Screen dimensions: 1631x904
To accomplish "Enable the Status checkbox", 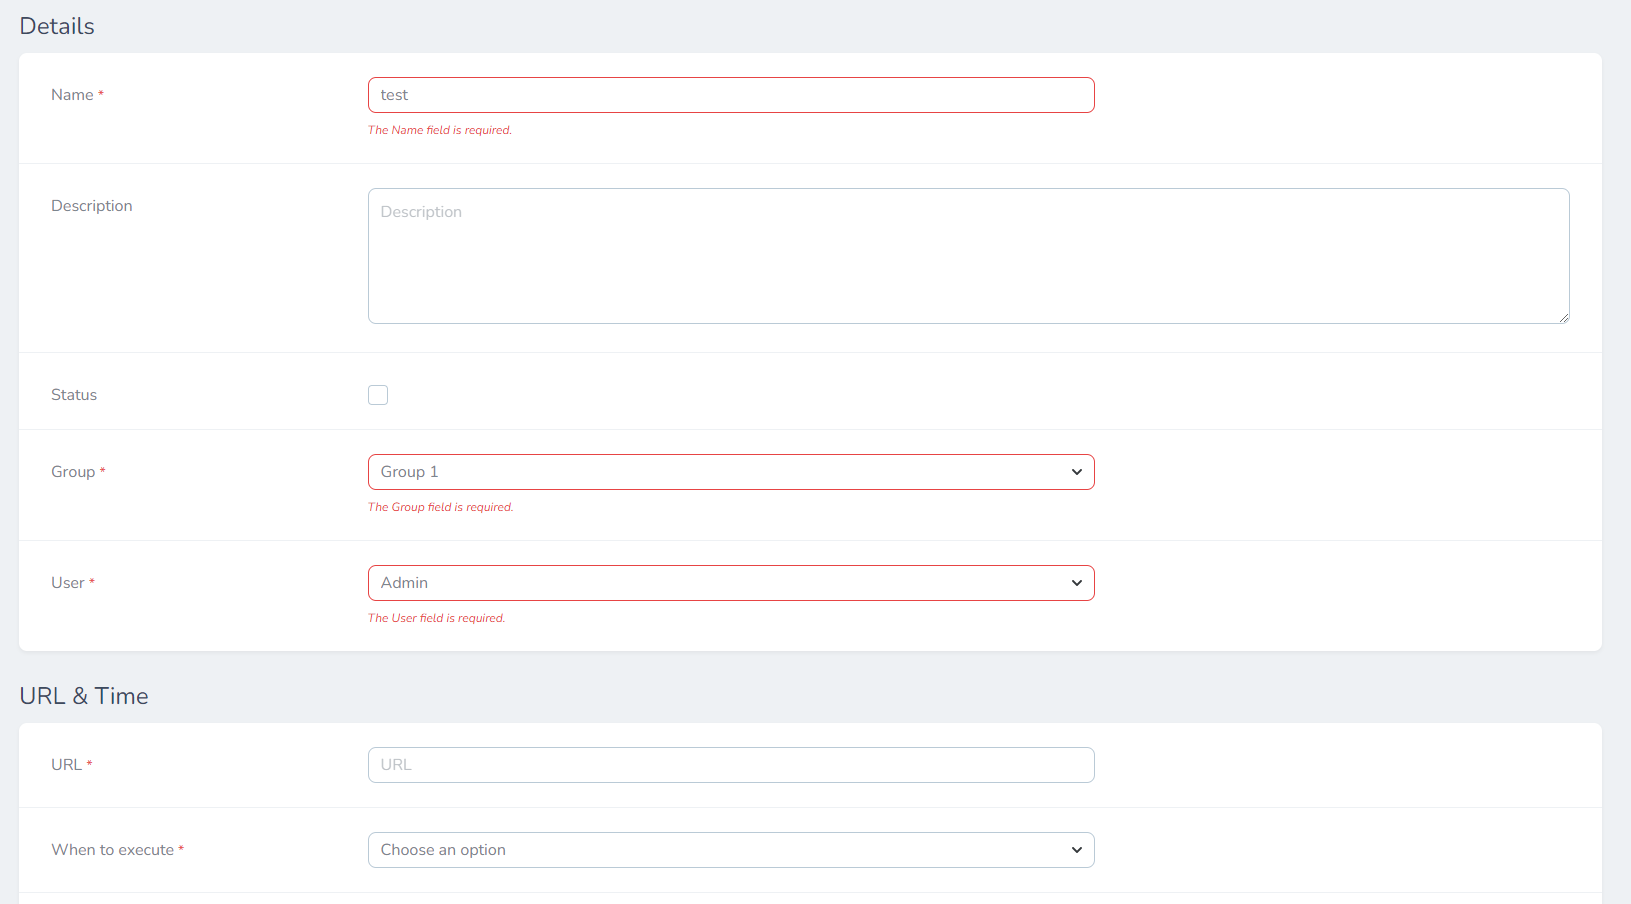I will [378, 394].
